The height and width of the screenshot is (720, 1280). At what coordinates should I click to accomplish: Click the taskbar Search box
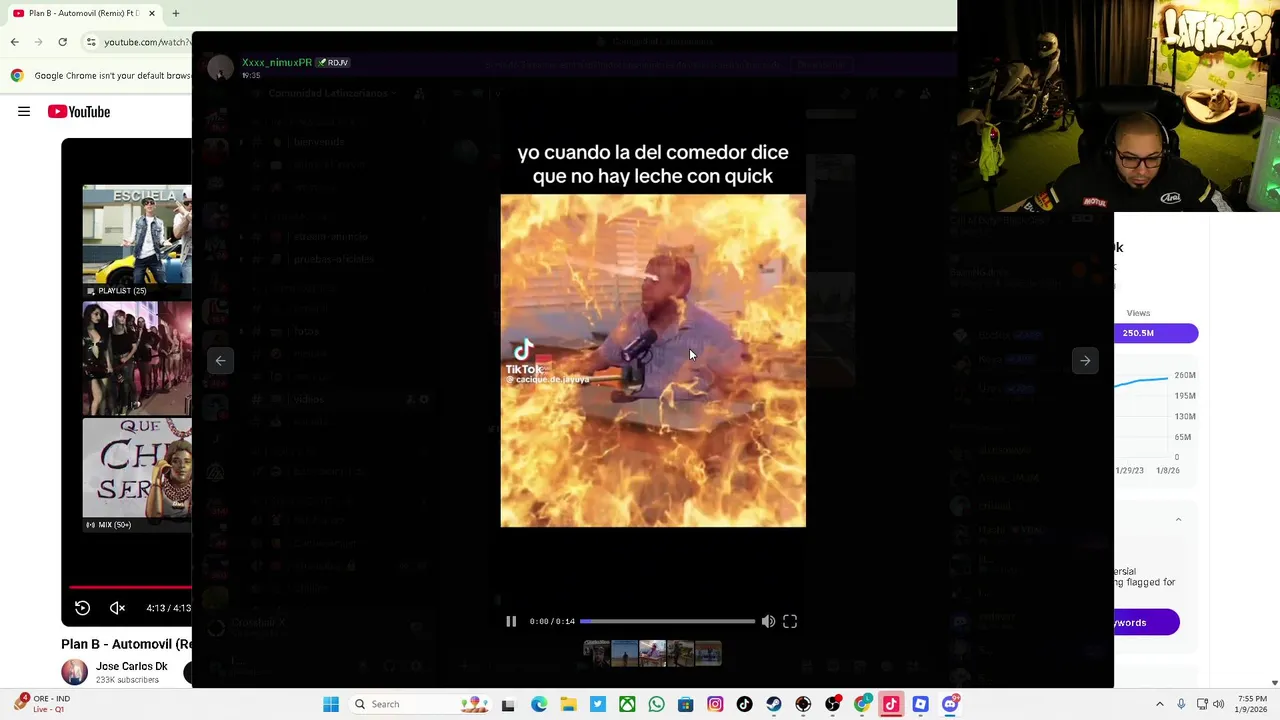pos(419,704)
